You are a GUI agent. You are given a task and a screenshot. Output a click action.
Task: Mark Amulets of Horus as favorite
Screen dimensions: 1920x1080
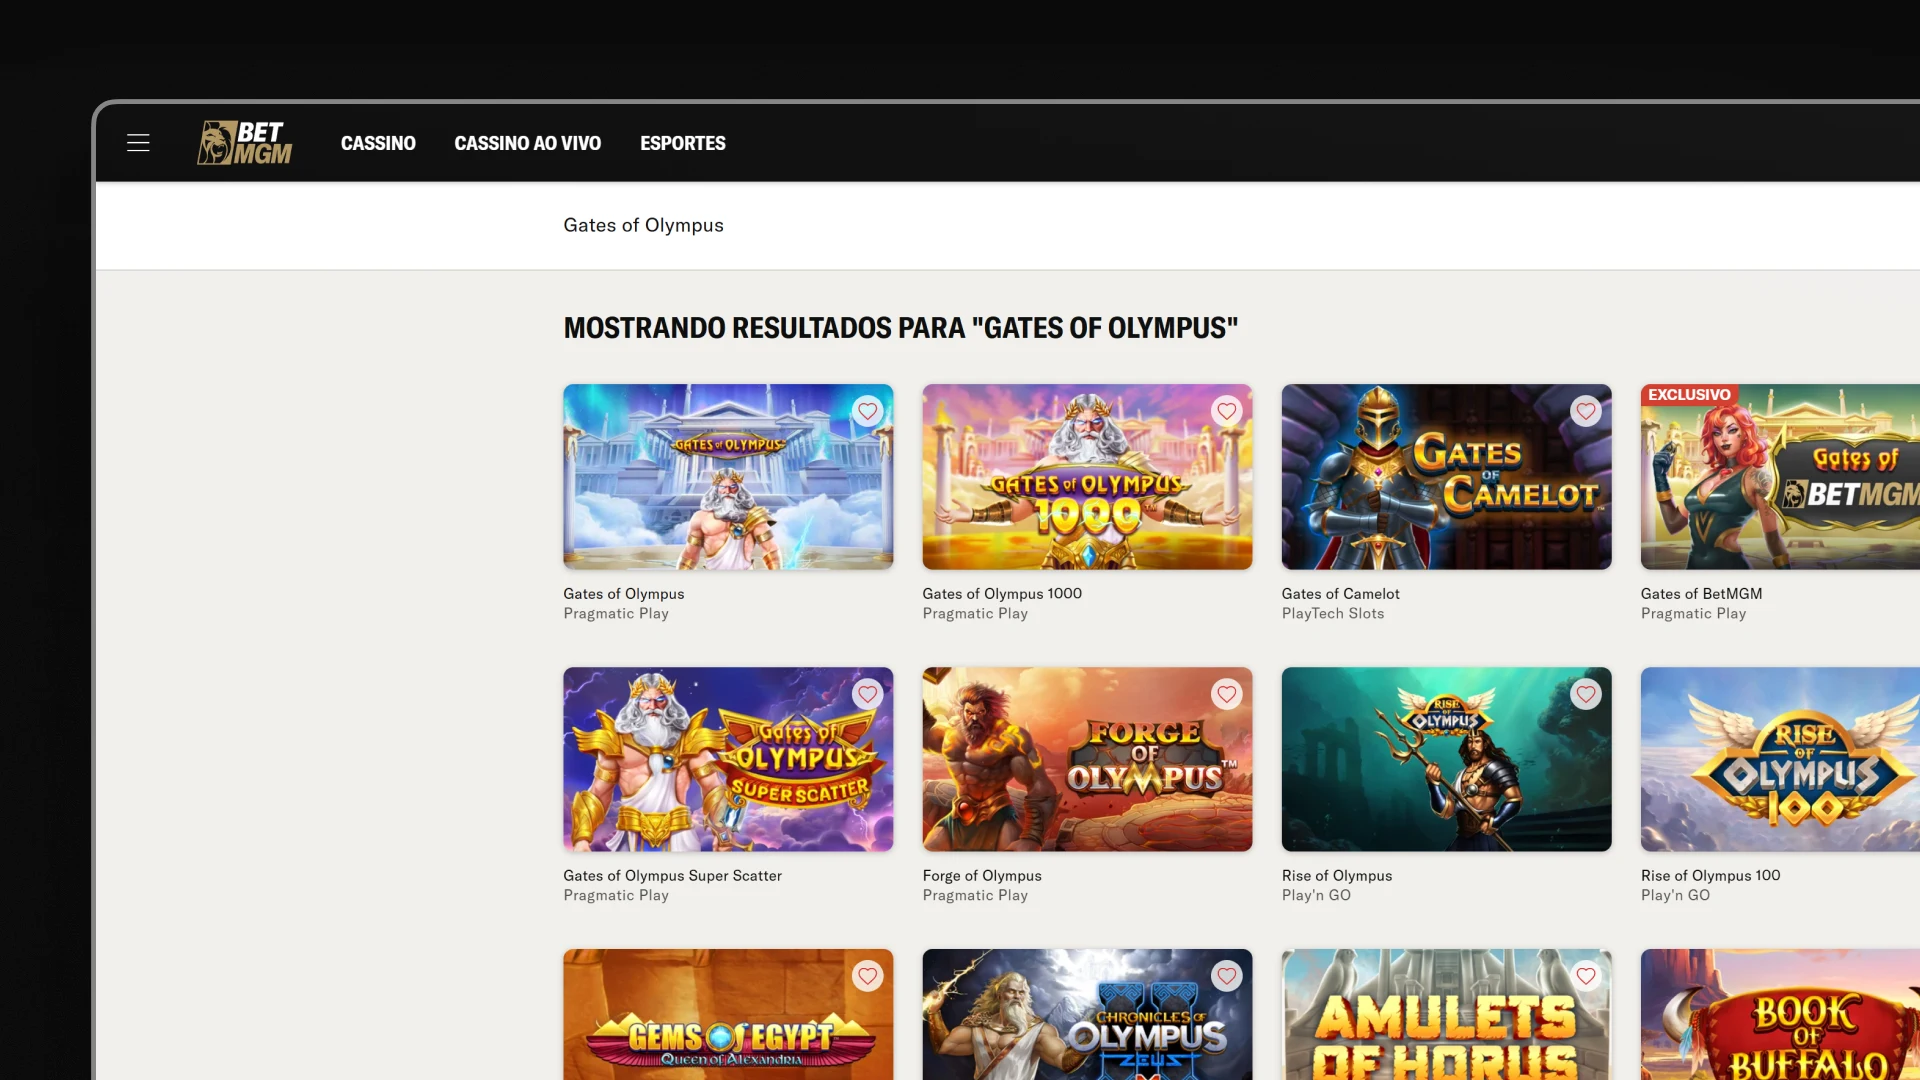(1585, 976)
